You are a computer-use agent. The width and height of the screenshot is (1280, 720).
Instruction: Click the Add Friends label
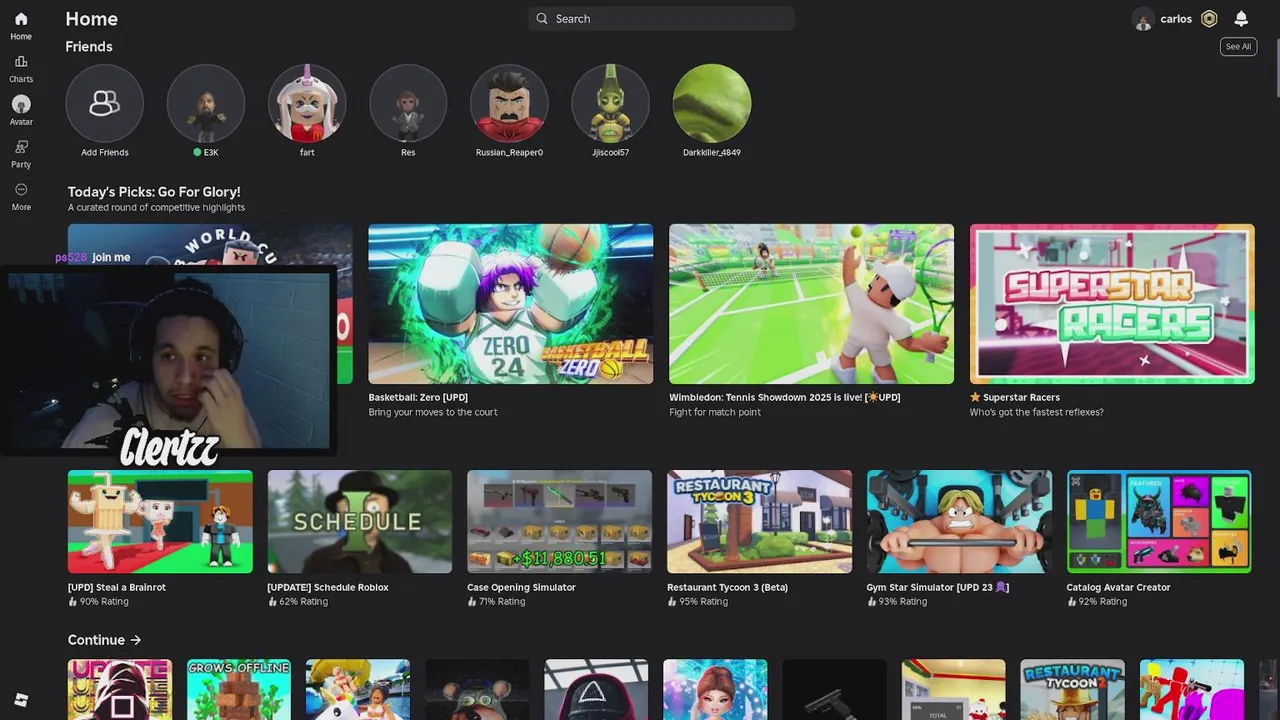[x=105, y=152]
